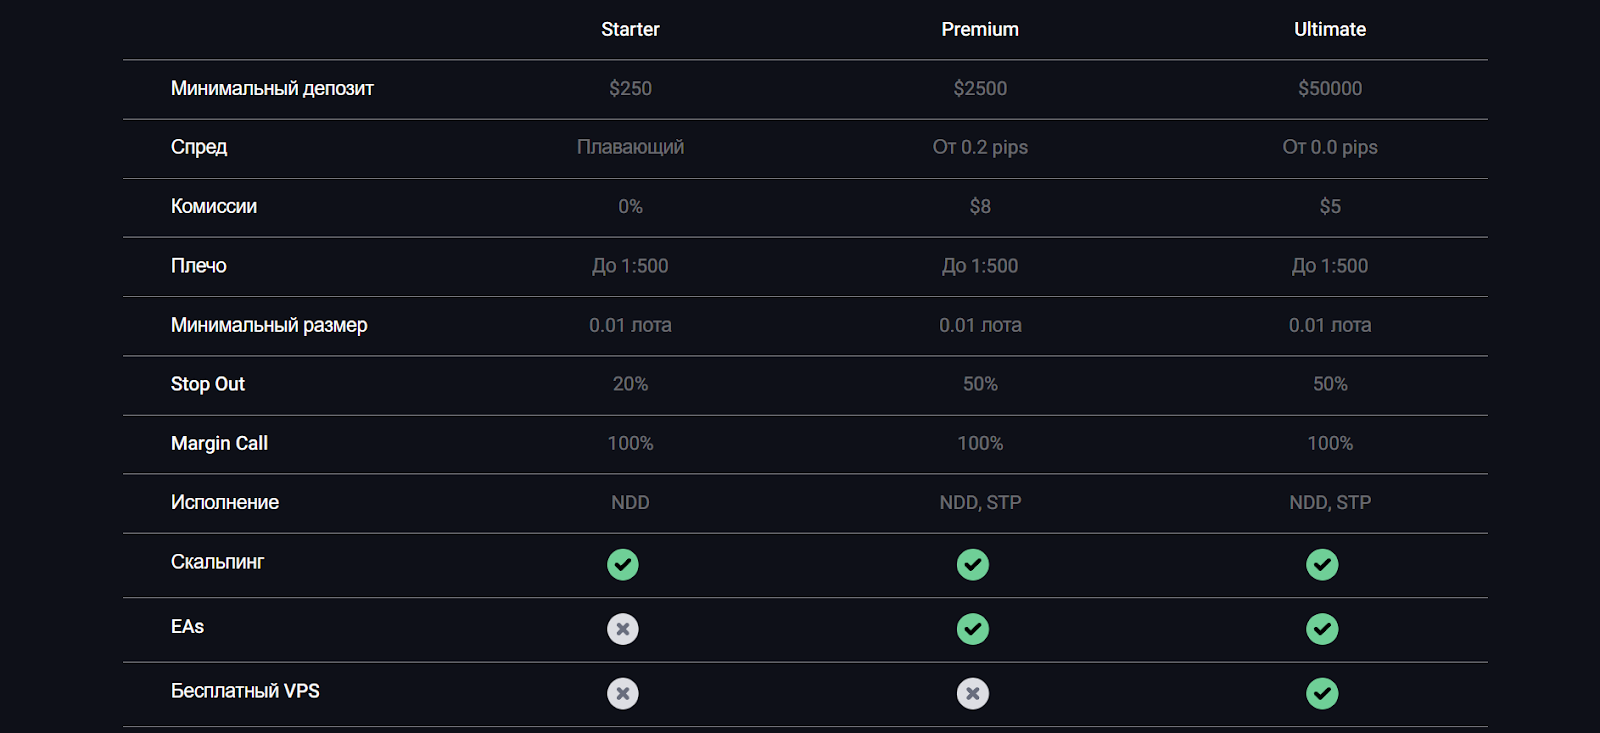Image resolution: width=1600 pixels, height=733 pixels.
Task: Click the green EAs checkmark under Premium
Action: tap(973, 629)
